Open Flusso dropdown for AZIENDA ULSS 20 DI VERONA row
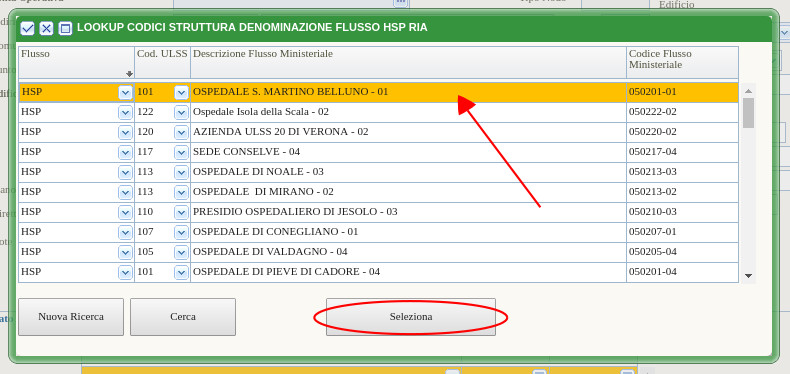Image resolution: width=790 pixels, height=374 pixels. pyautogui.click(x=125, y=133)
